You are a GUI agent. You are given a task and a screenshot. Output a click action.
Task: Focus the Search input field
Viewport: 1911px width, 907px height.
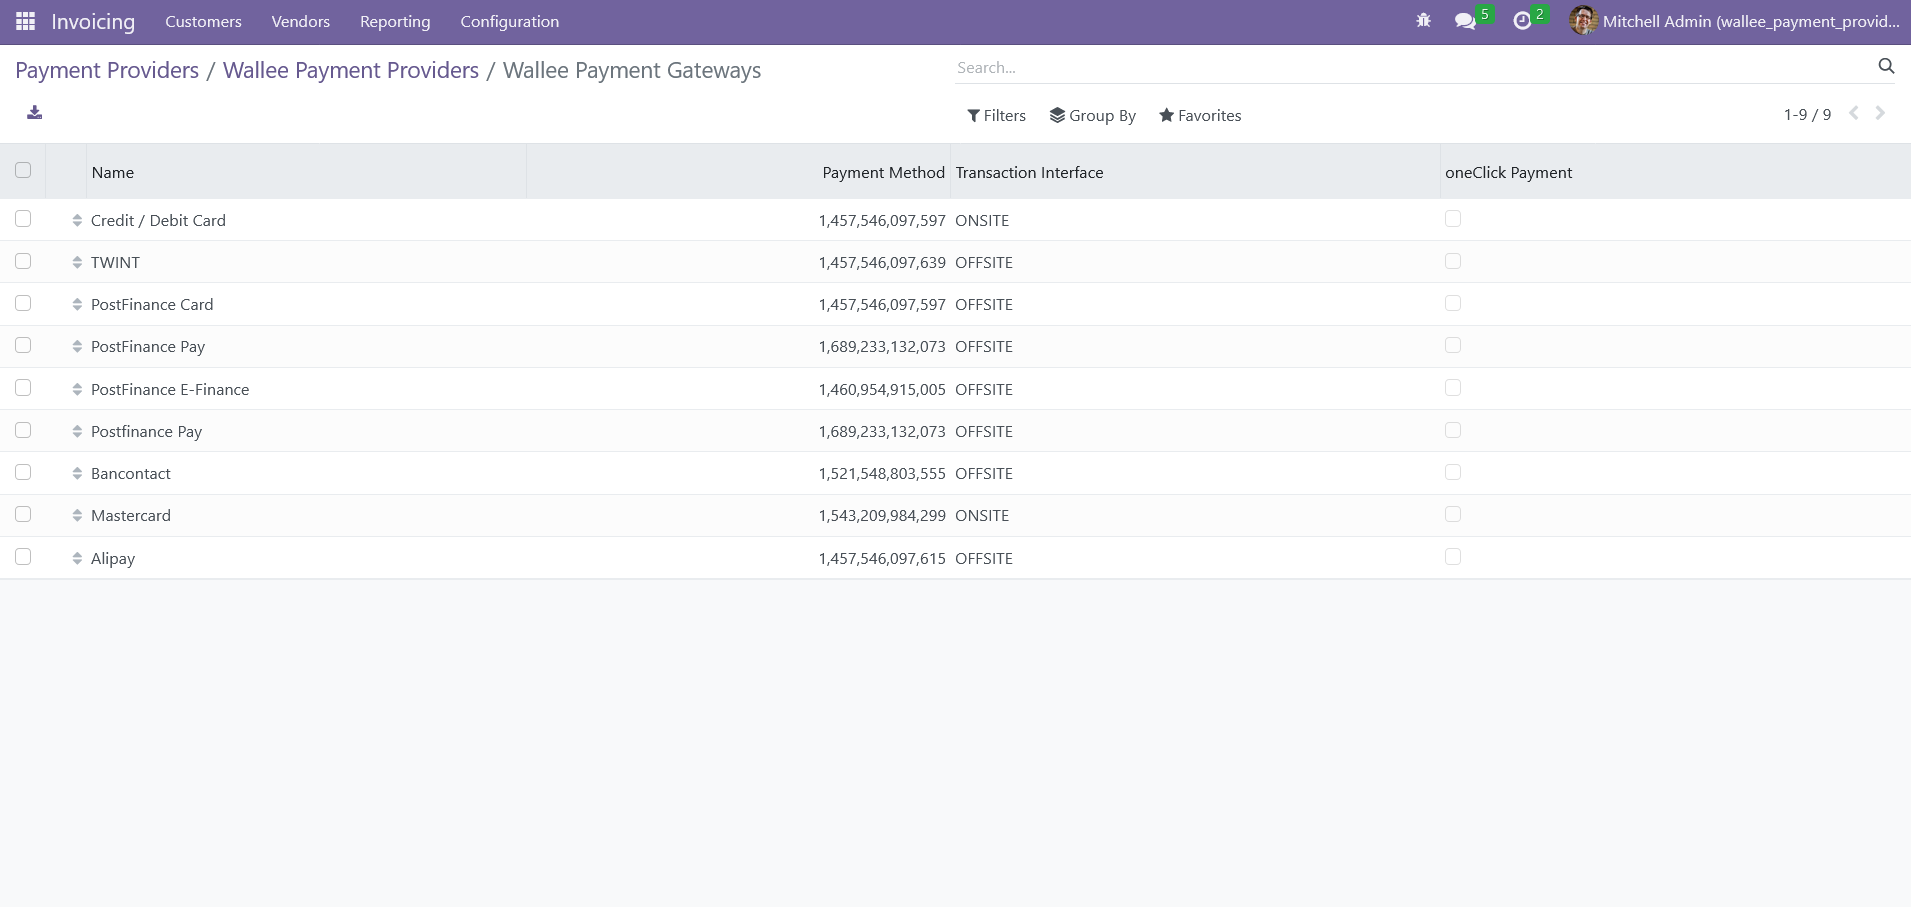pos(1410,68)
